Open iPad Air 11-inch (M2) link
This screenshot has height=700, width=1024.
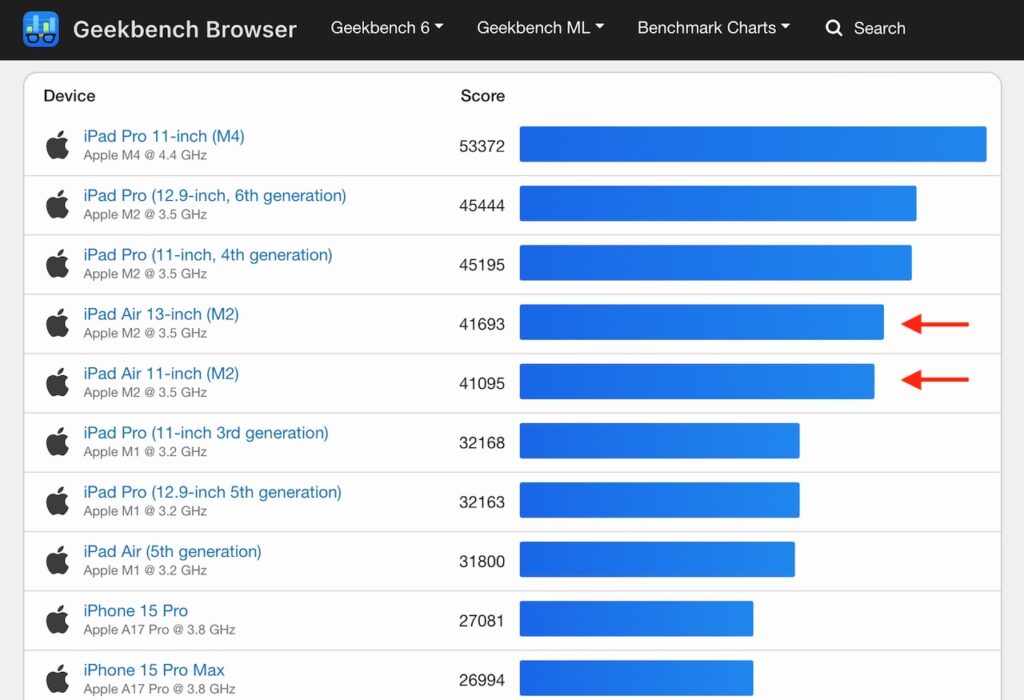click(x=161, y=374)
